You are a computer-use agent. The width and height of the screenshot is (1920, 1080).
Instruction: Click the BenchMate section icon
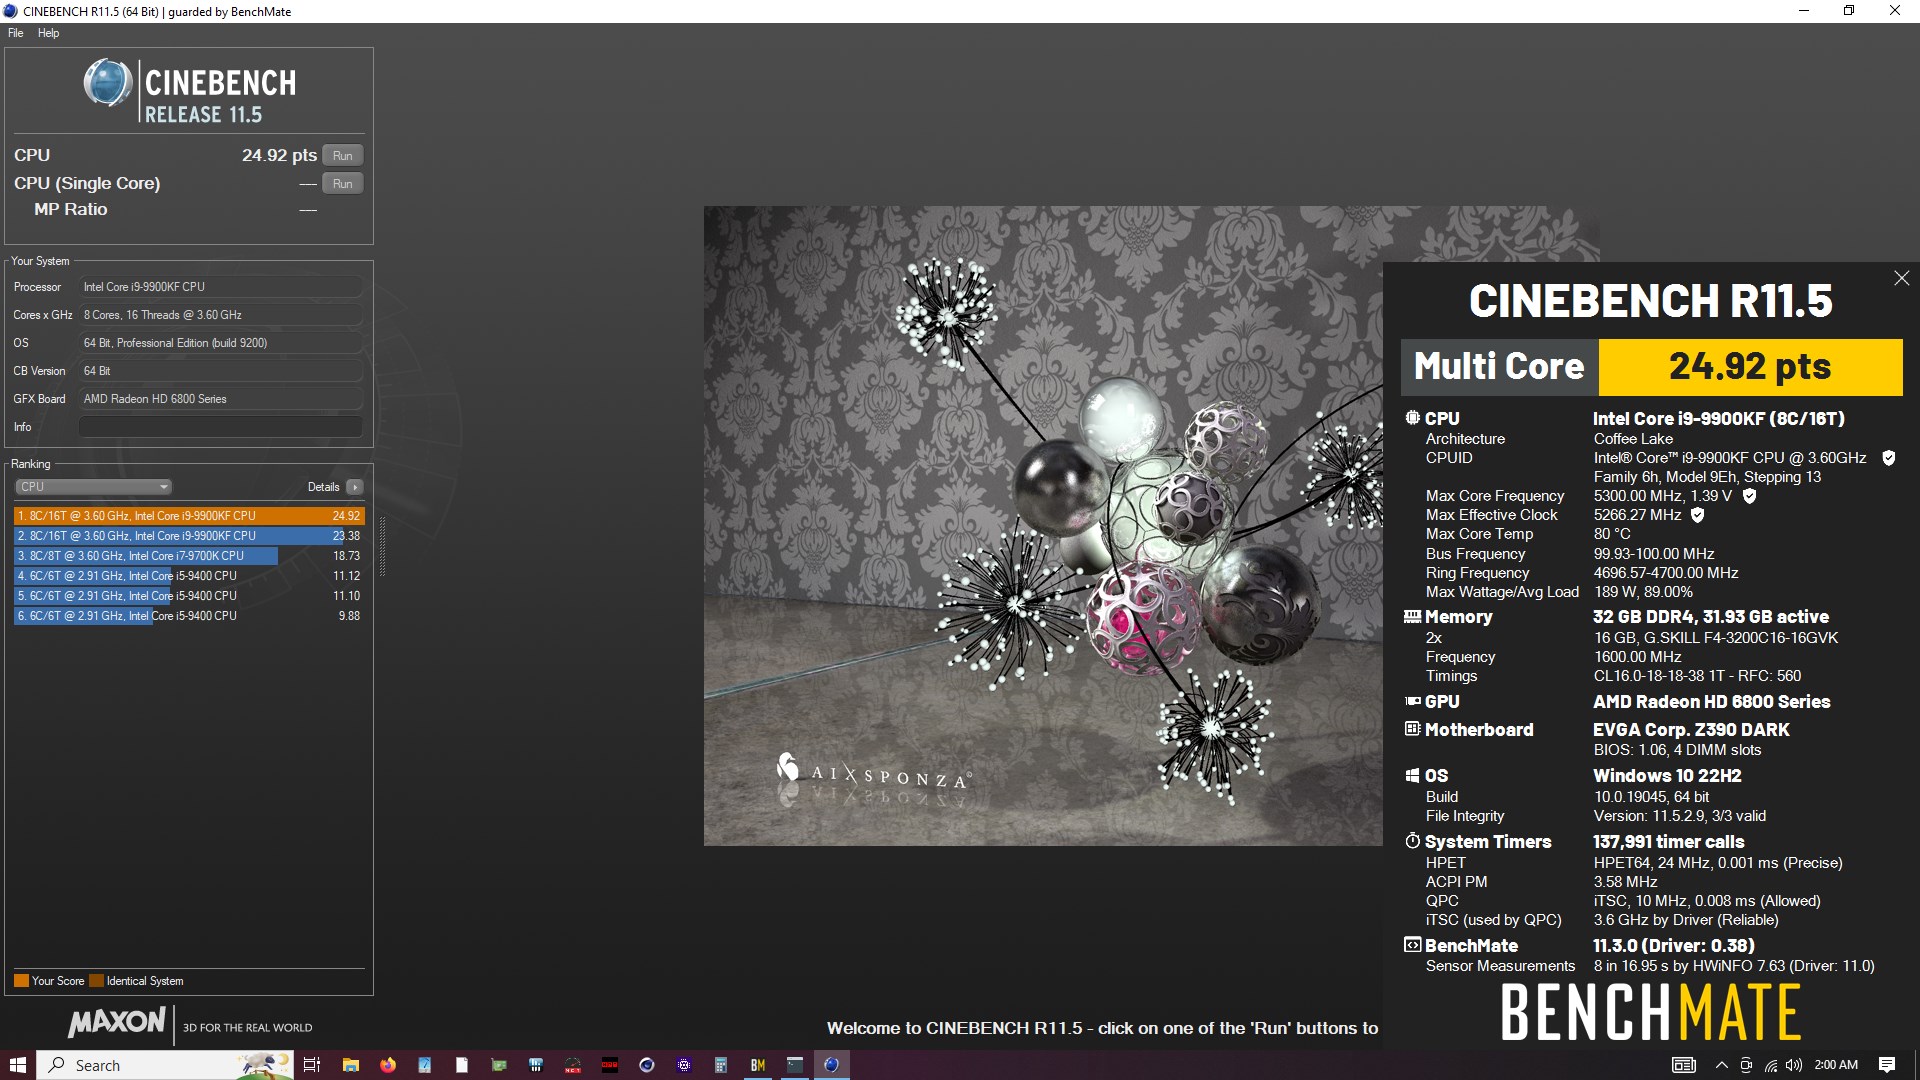1412,945
